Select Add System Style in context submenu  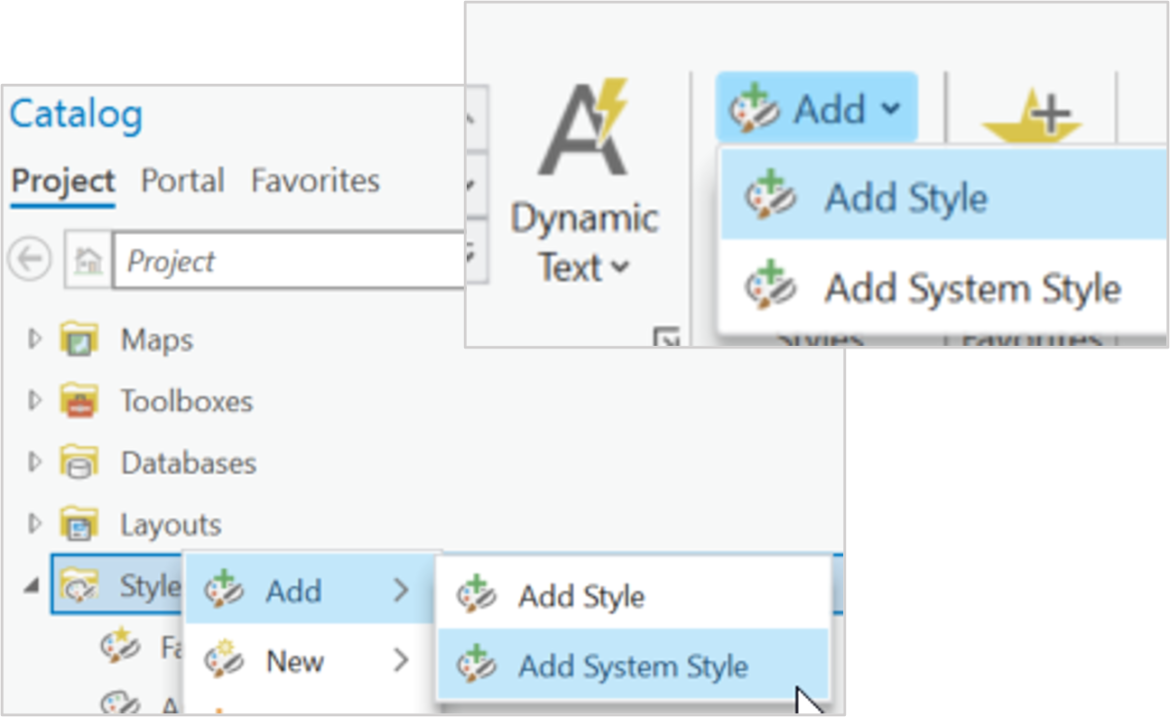(x=632, y=667)
